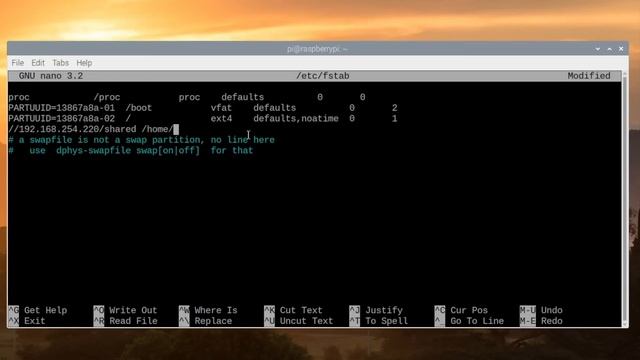Click the Undo shortcut
Screen dimensions: 640x360
pos(541,310)
